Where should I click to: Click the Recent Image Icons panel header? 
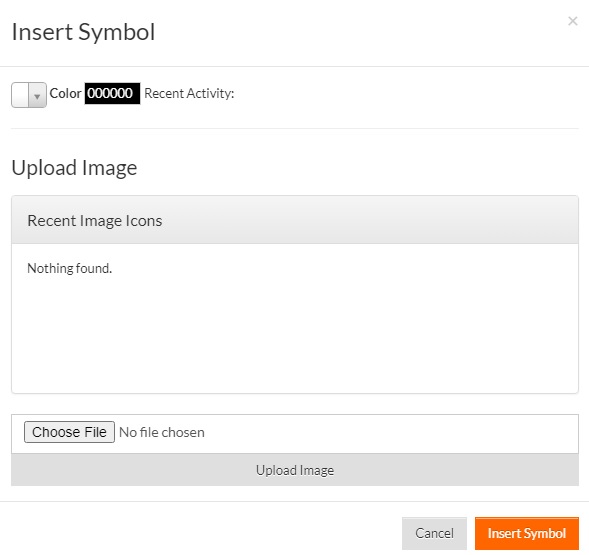click(x=295, y=220)
